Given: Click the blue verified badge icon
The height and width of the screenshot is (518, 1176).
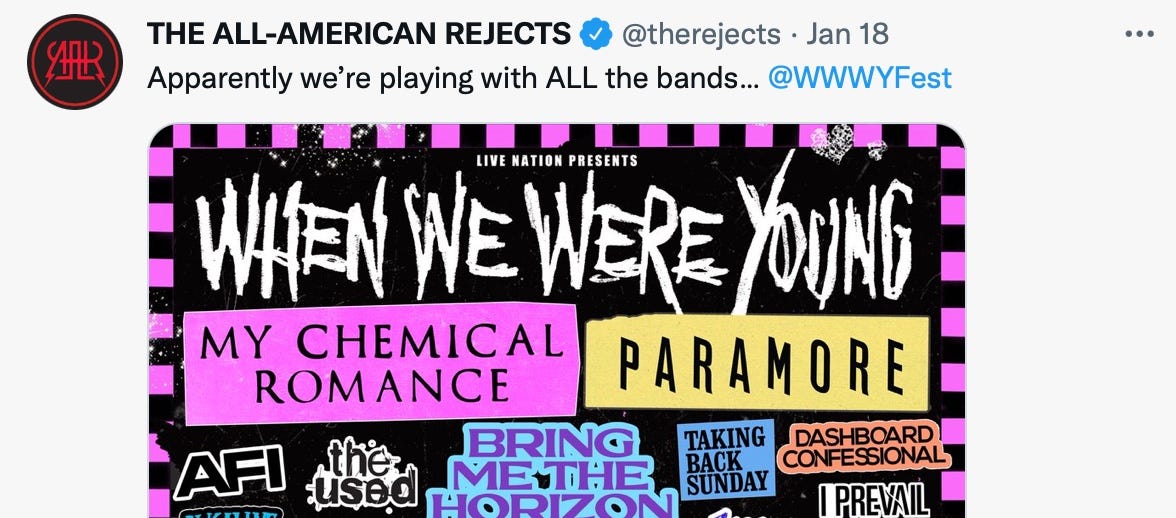Looking at the screenshot, I should (x=596, y=34).
